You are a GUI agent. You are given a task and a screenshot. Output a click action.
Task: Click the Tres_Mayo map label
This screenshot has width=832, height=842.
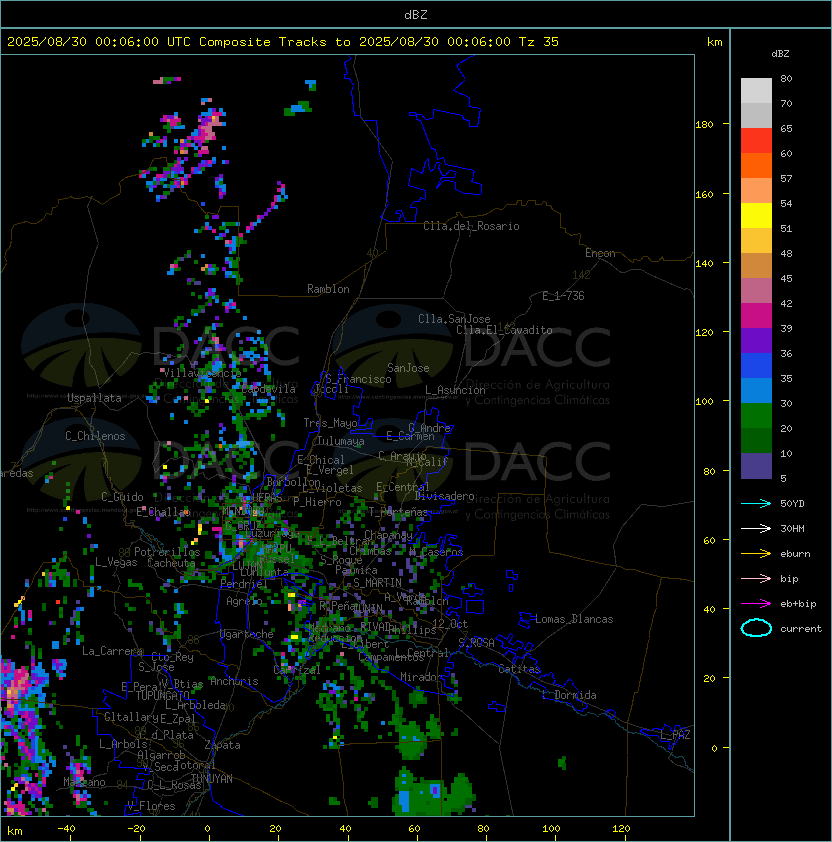(330, 423)
